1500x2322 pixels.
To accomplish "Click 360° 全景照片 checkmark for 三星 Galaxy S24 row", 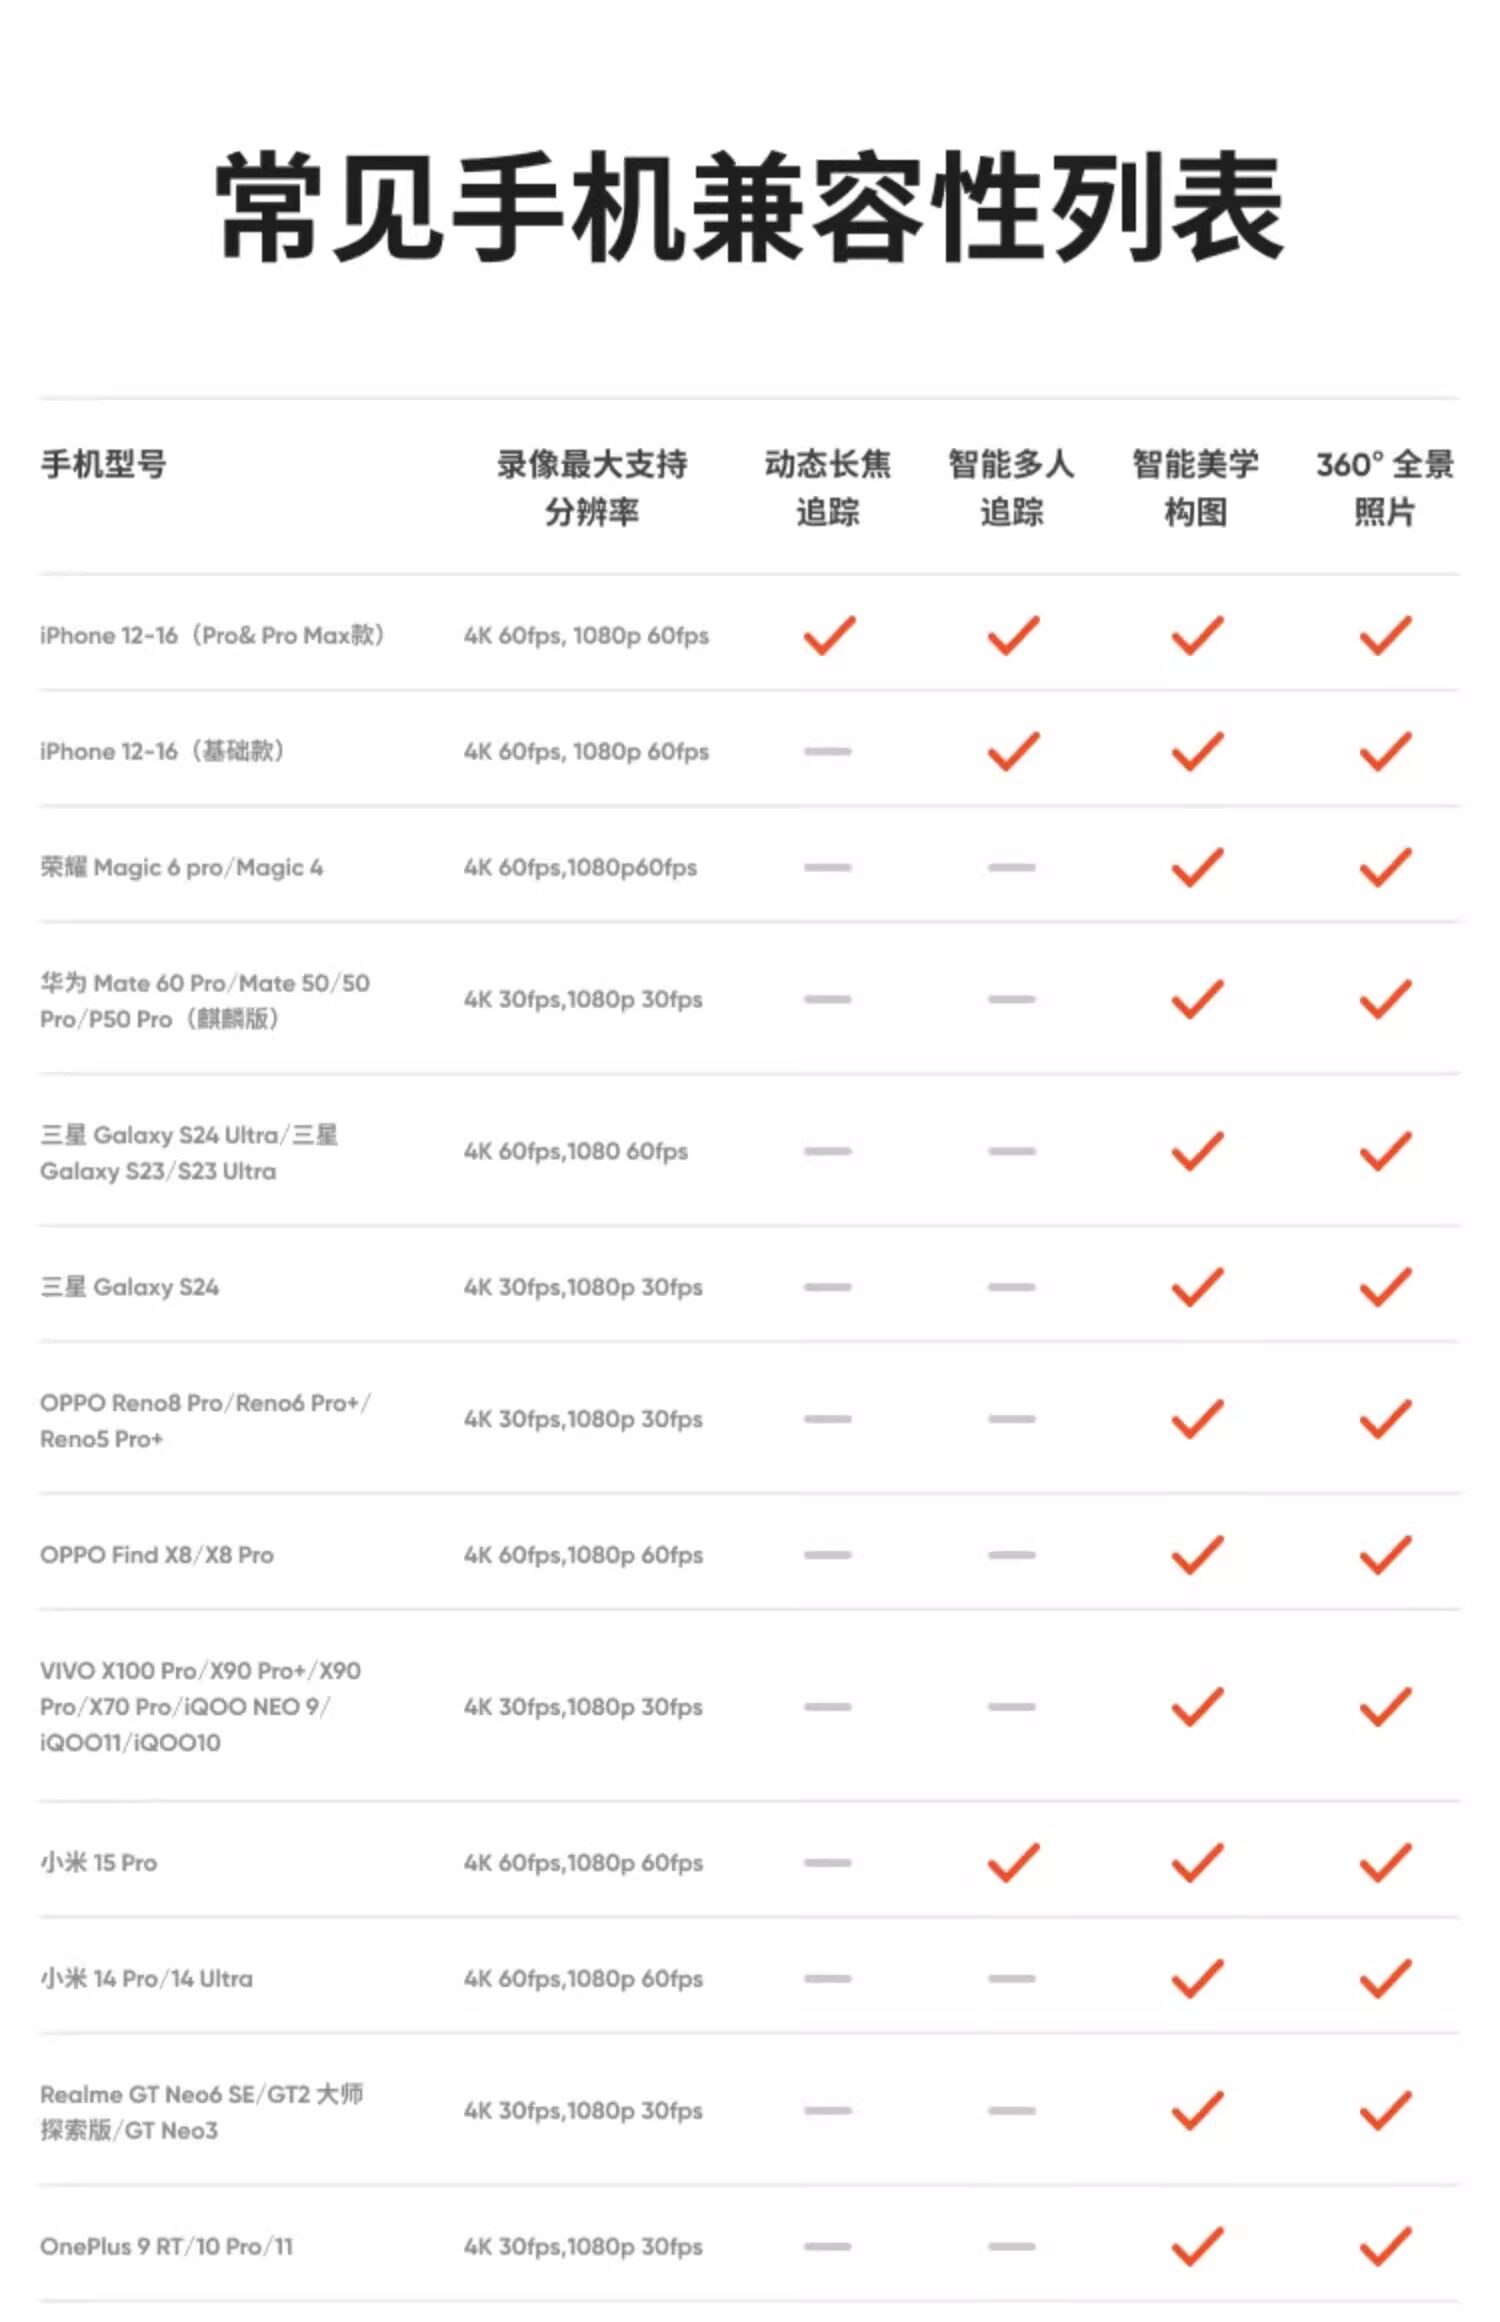I will pyautogui.click(x=1385, y=1287).
